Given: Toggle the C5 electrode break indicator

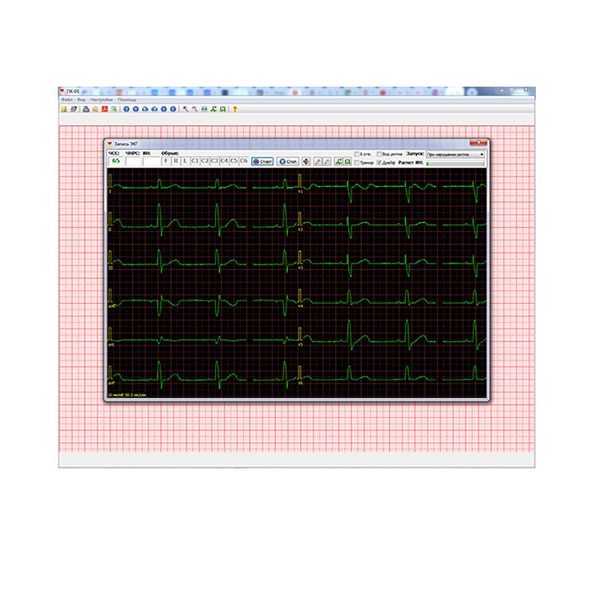Looking at the screenshot, I should coord(234,161).
